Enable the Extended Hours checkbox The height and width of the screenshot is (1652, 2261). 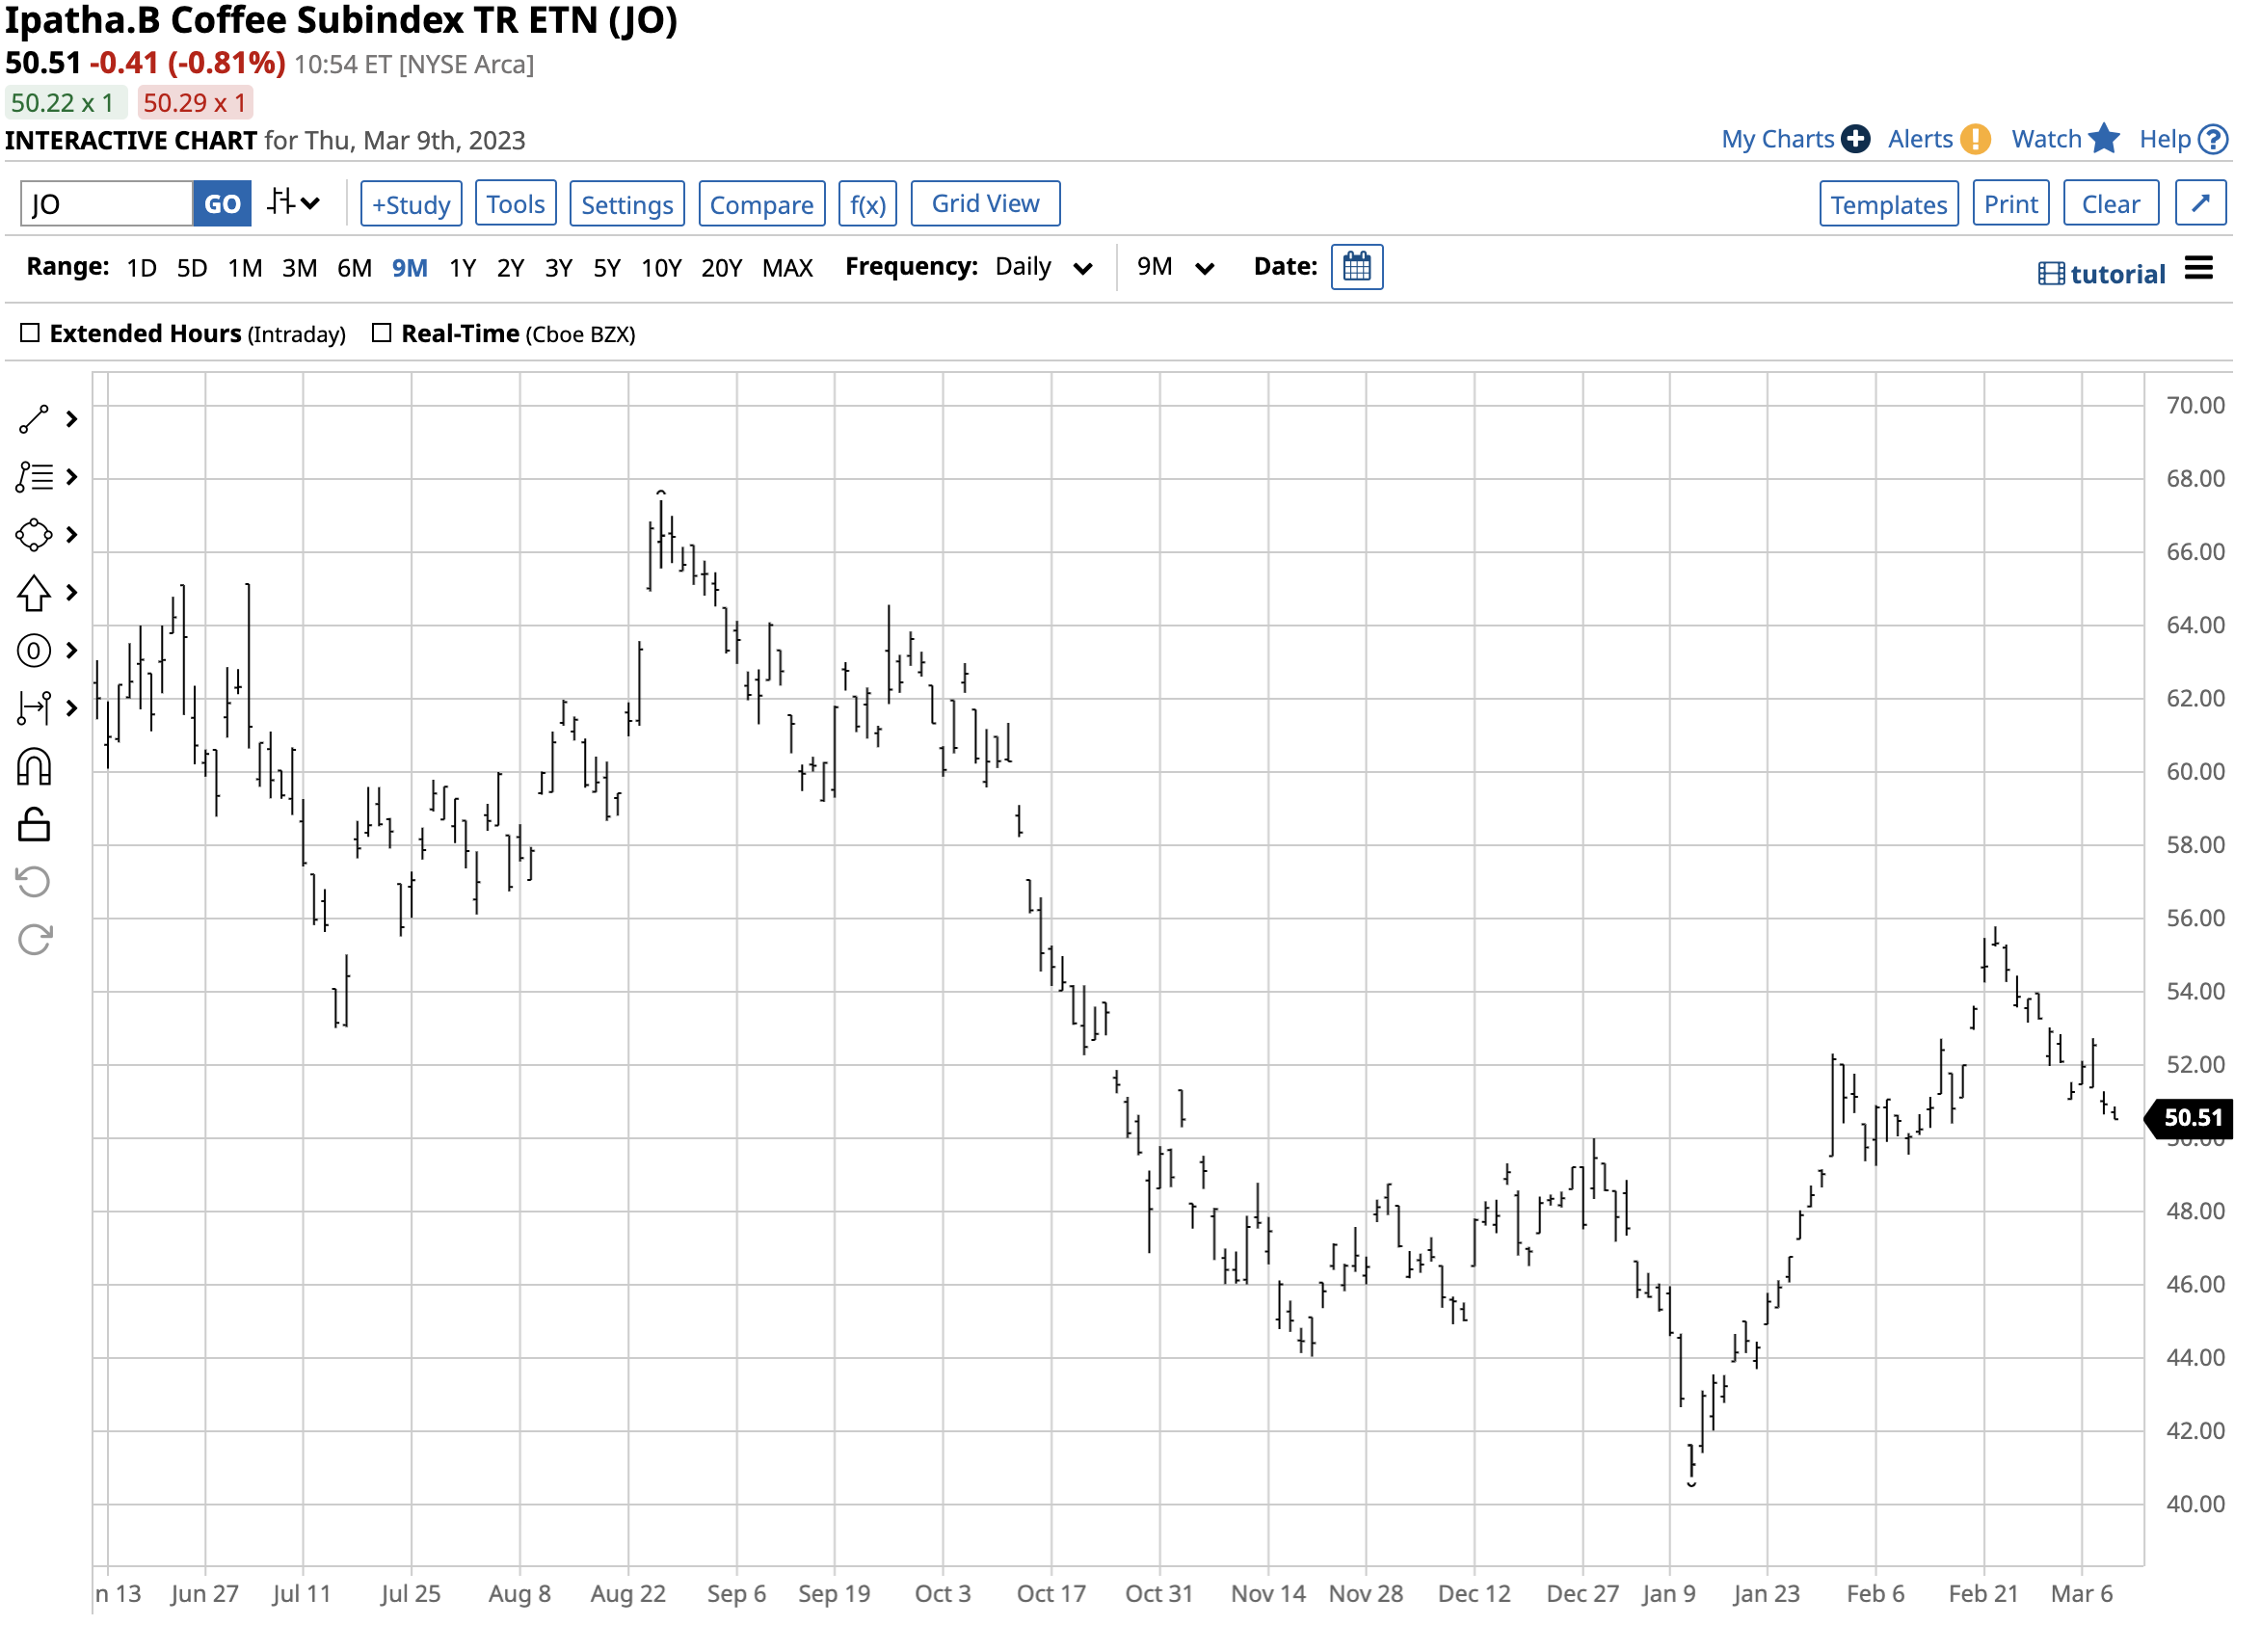[30, 333]
